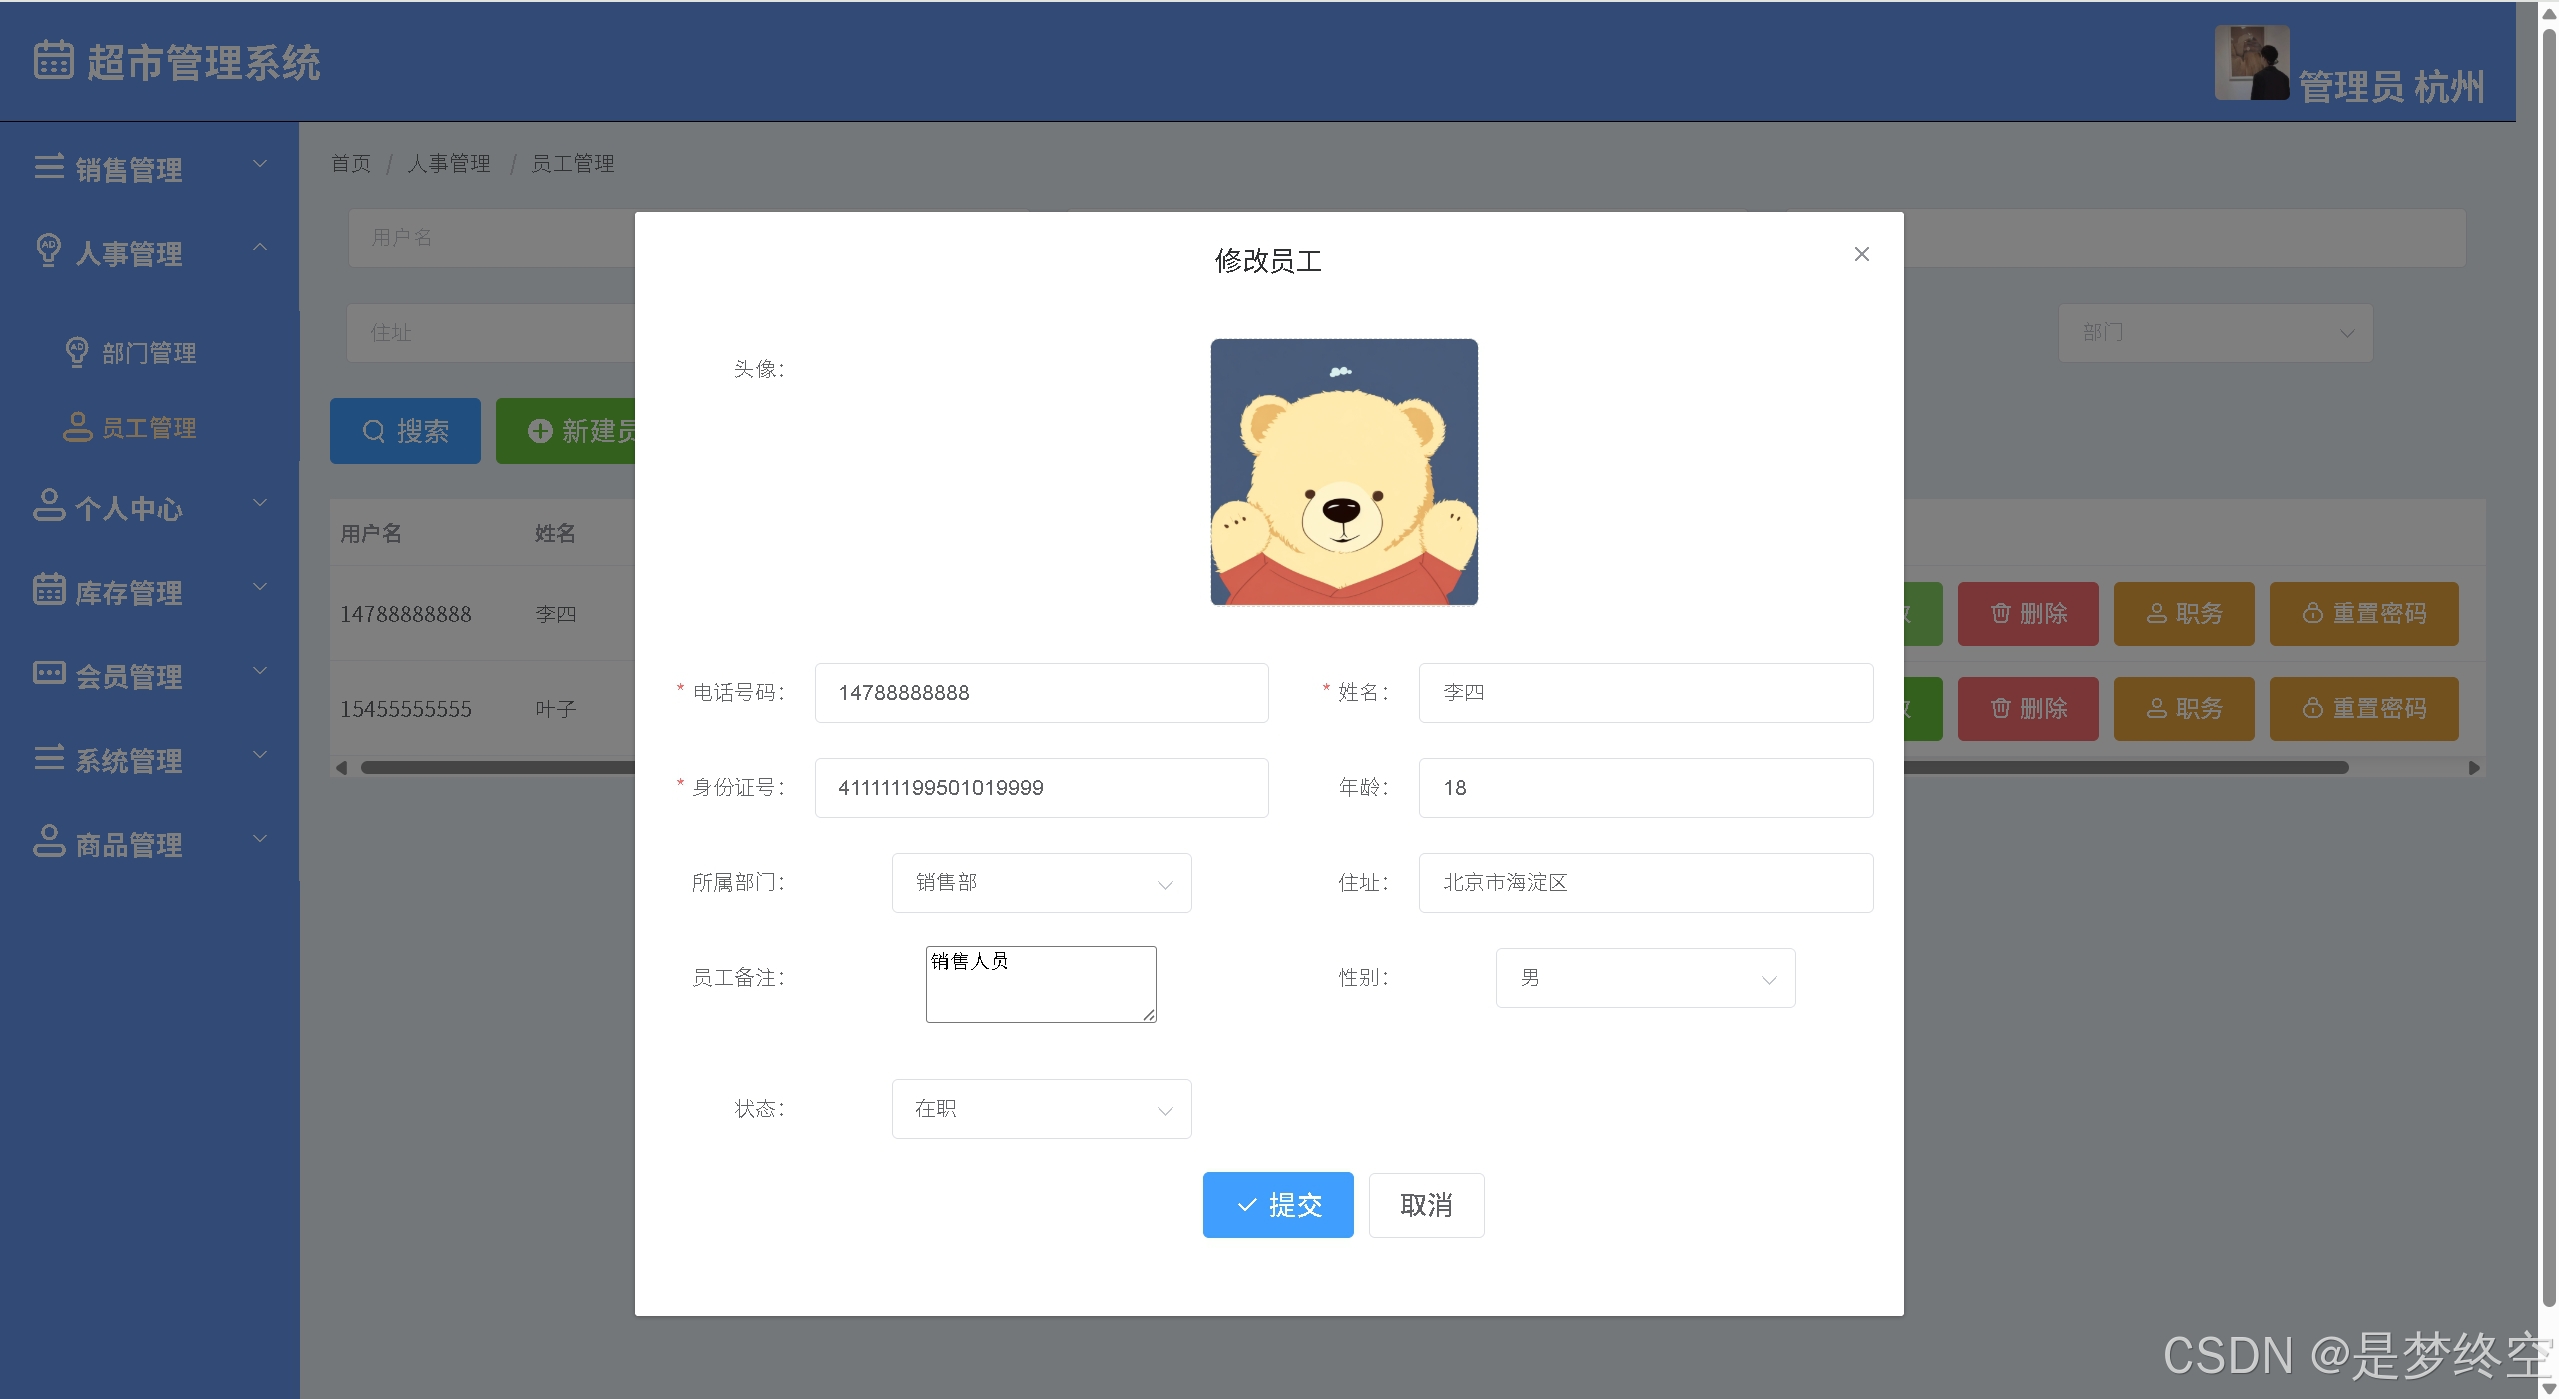The image size is (2559, 1399).
Task: Click the user icon on 李四's 职务 button
Action: (2156, 613)
